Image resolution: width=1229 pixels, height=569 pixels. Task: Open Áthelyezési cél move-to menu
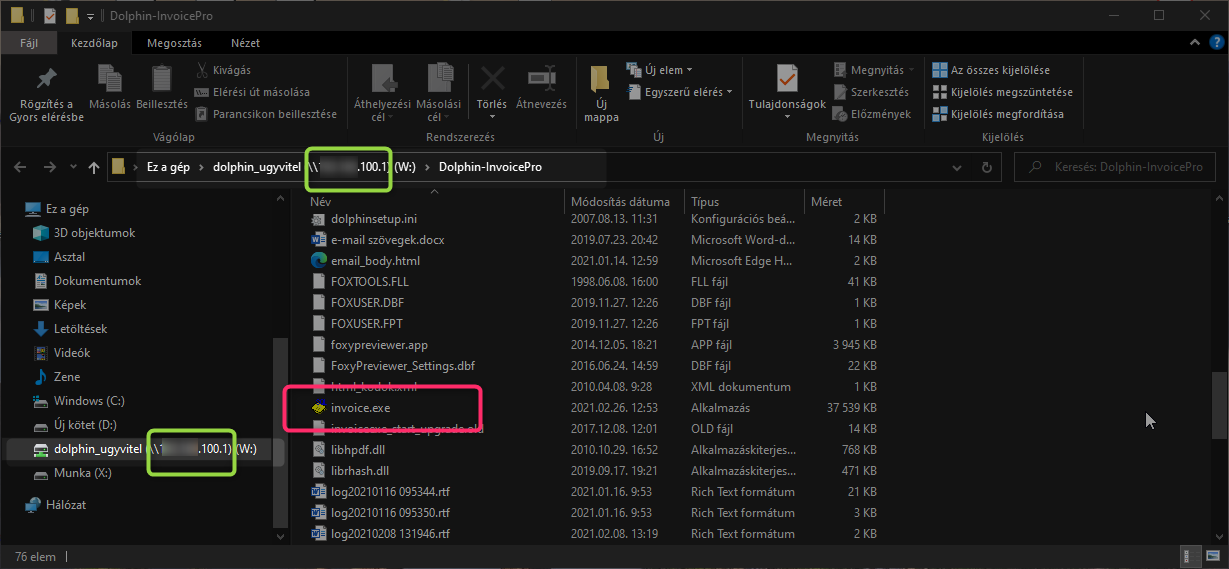coord(383,94)
